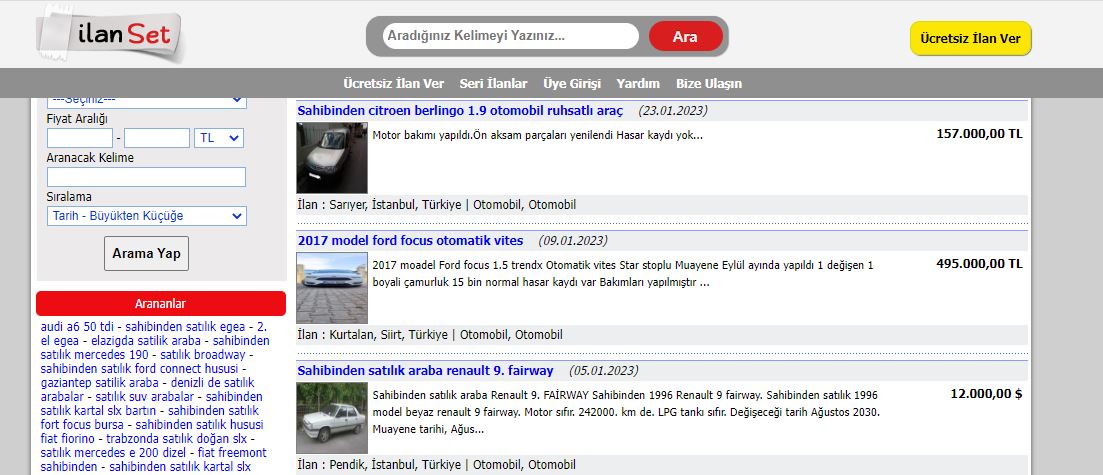Open the Sıralama sort dropdown
This screenshot has width=1103, height=475.
click(x=146, y=216)
